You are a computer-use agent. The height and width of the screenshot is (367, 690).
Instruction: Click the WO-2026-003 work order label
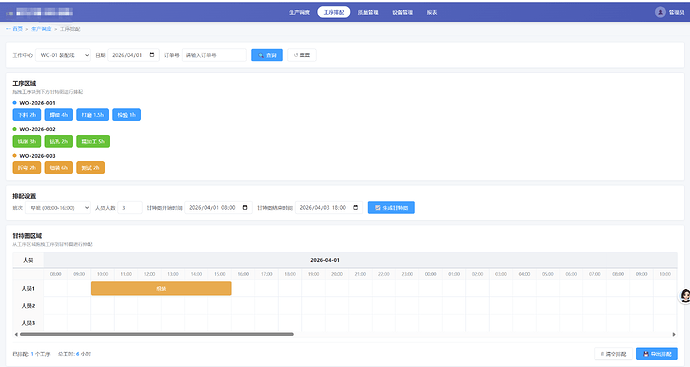point(37,156)
